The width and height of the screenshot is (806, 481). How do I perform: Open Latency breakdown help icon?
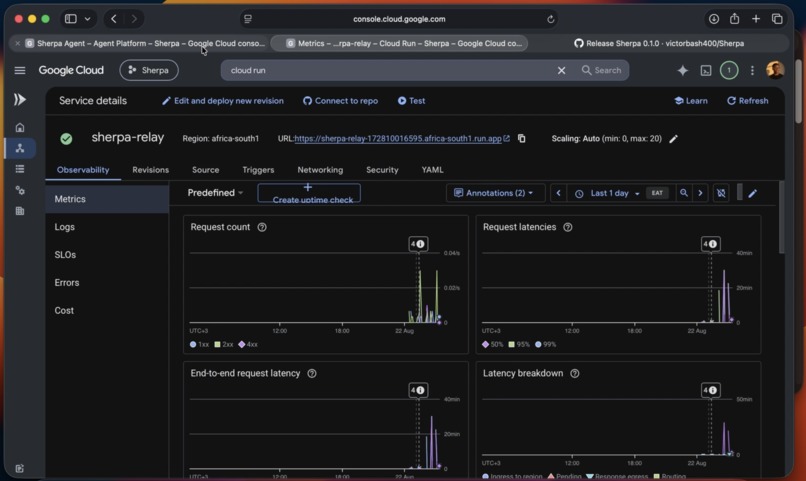pos(575,374)
